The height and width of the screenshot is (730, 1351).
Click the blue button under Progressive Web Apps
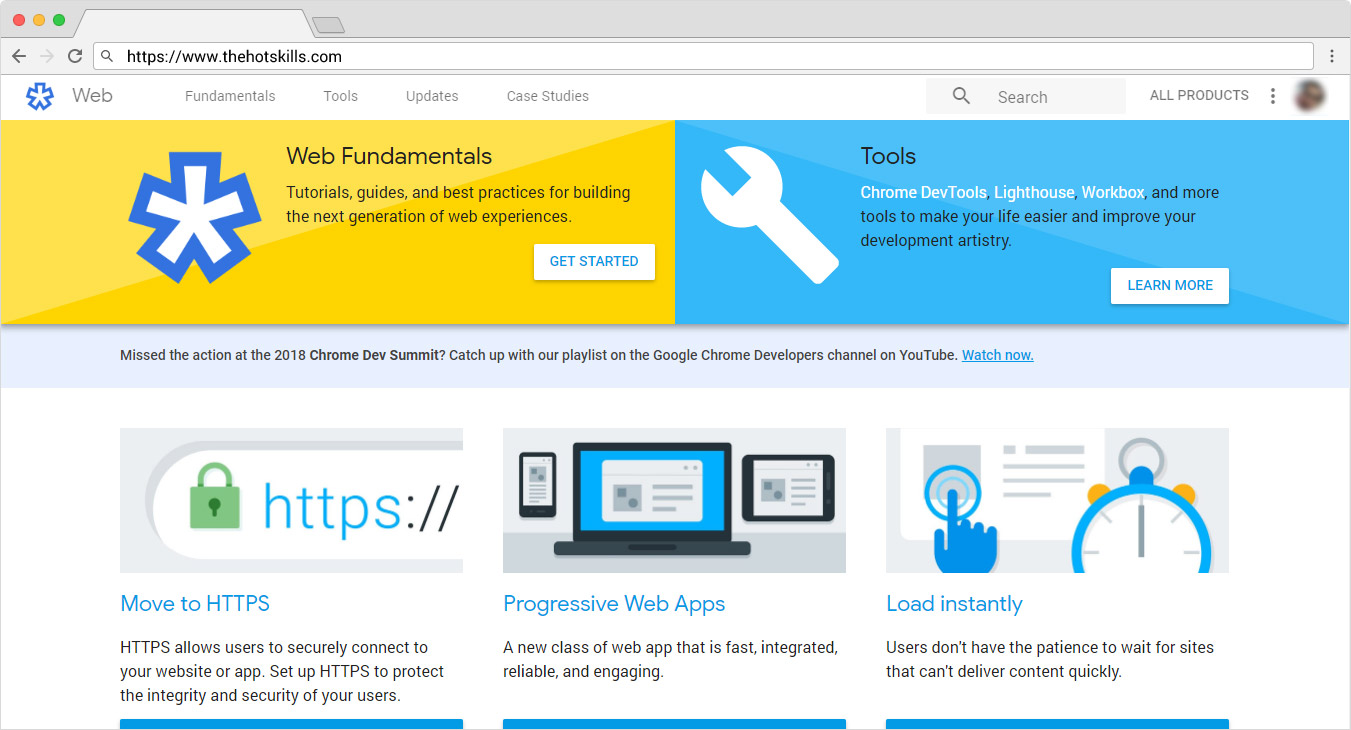(x=674, y=724)
